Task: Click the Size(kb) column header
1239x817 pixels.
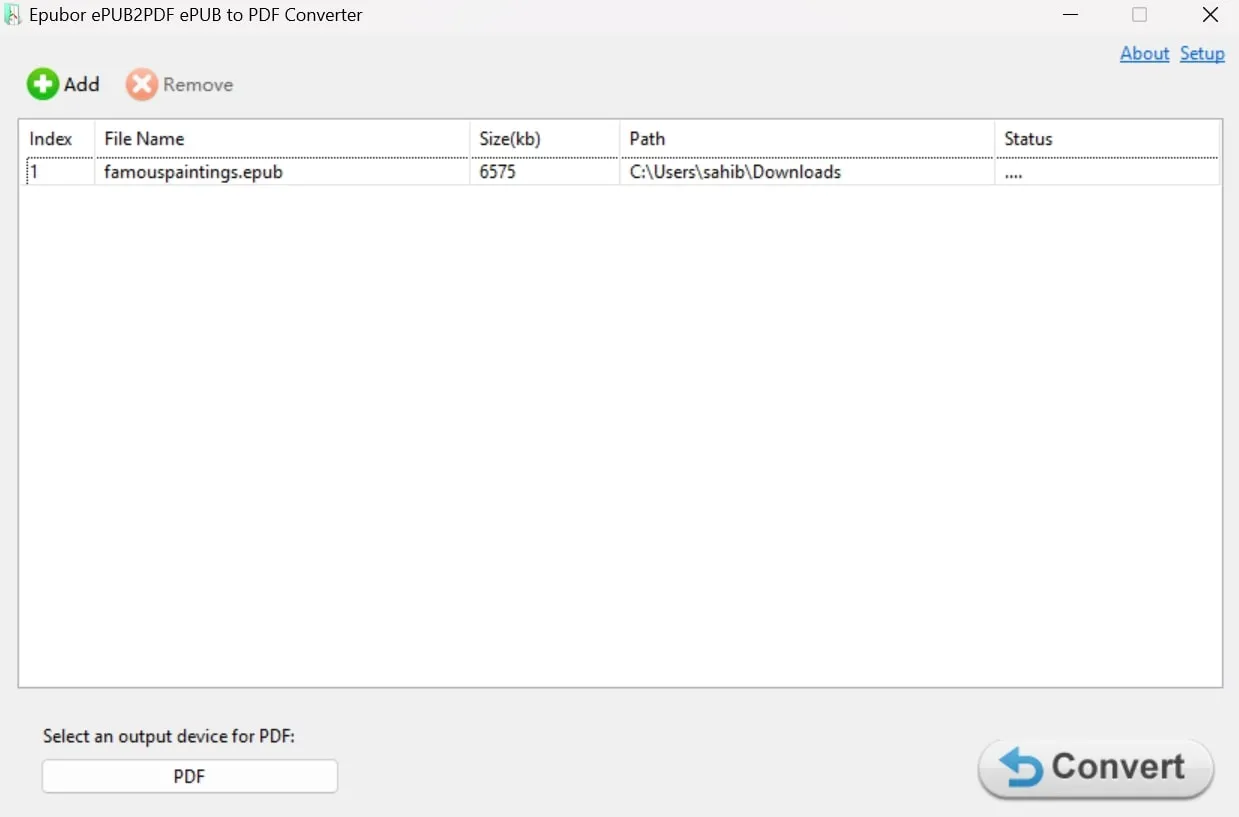Action: [x=510, y=138]
